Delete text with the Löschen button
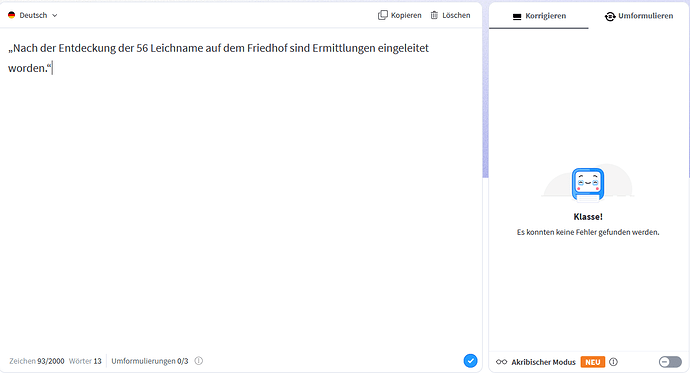The width and height of the screenshot is (690, 378). point(450,15)
